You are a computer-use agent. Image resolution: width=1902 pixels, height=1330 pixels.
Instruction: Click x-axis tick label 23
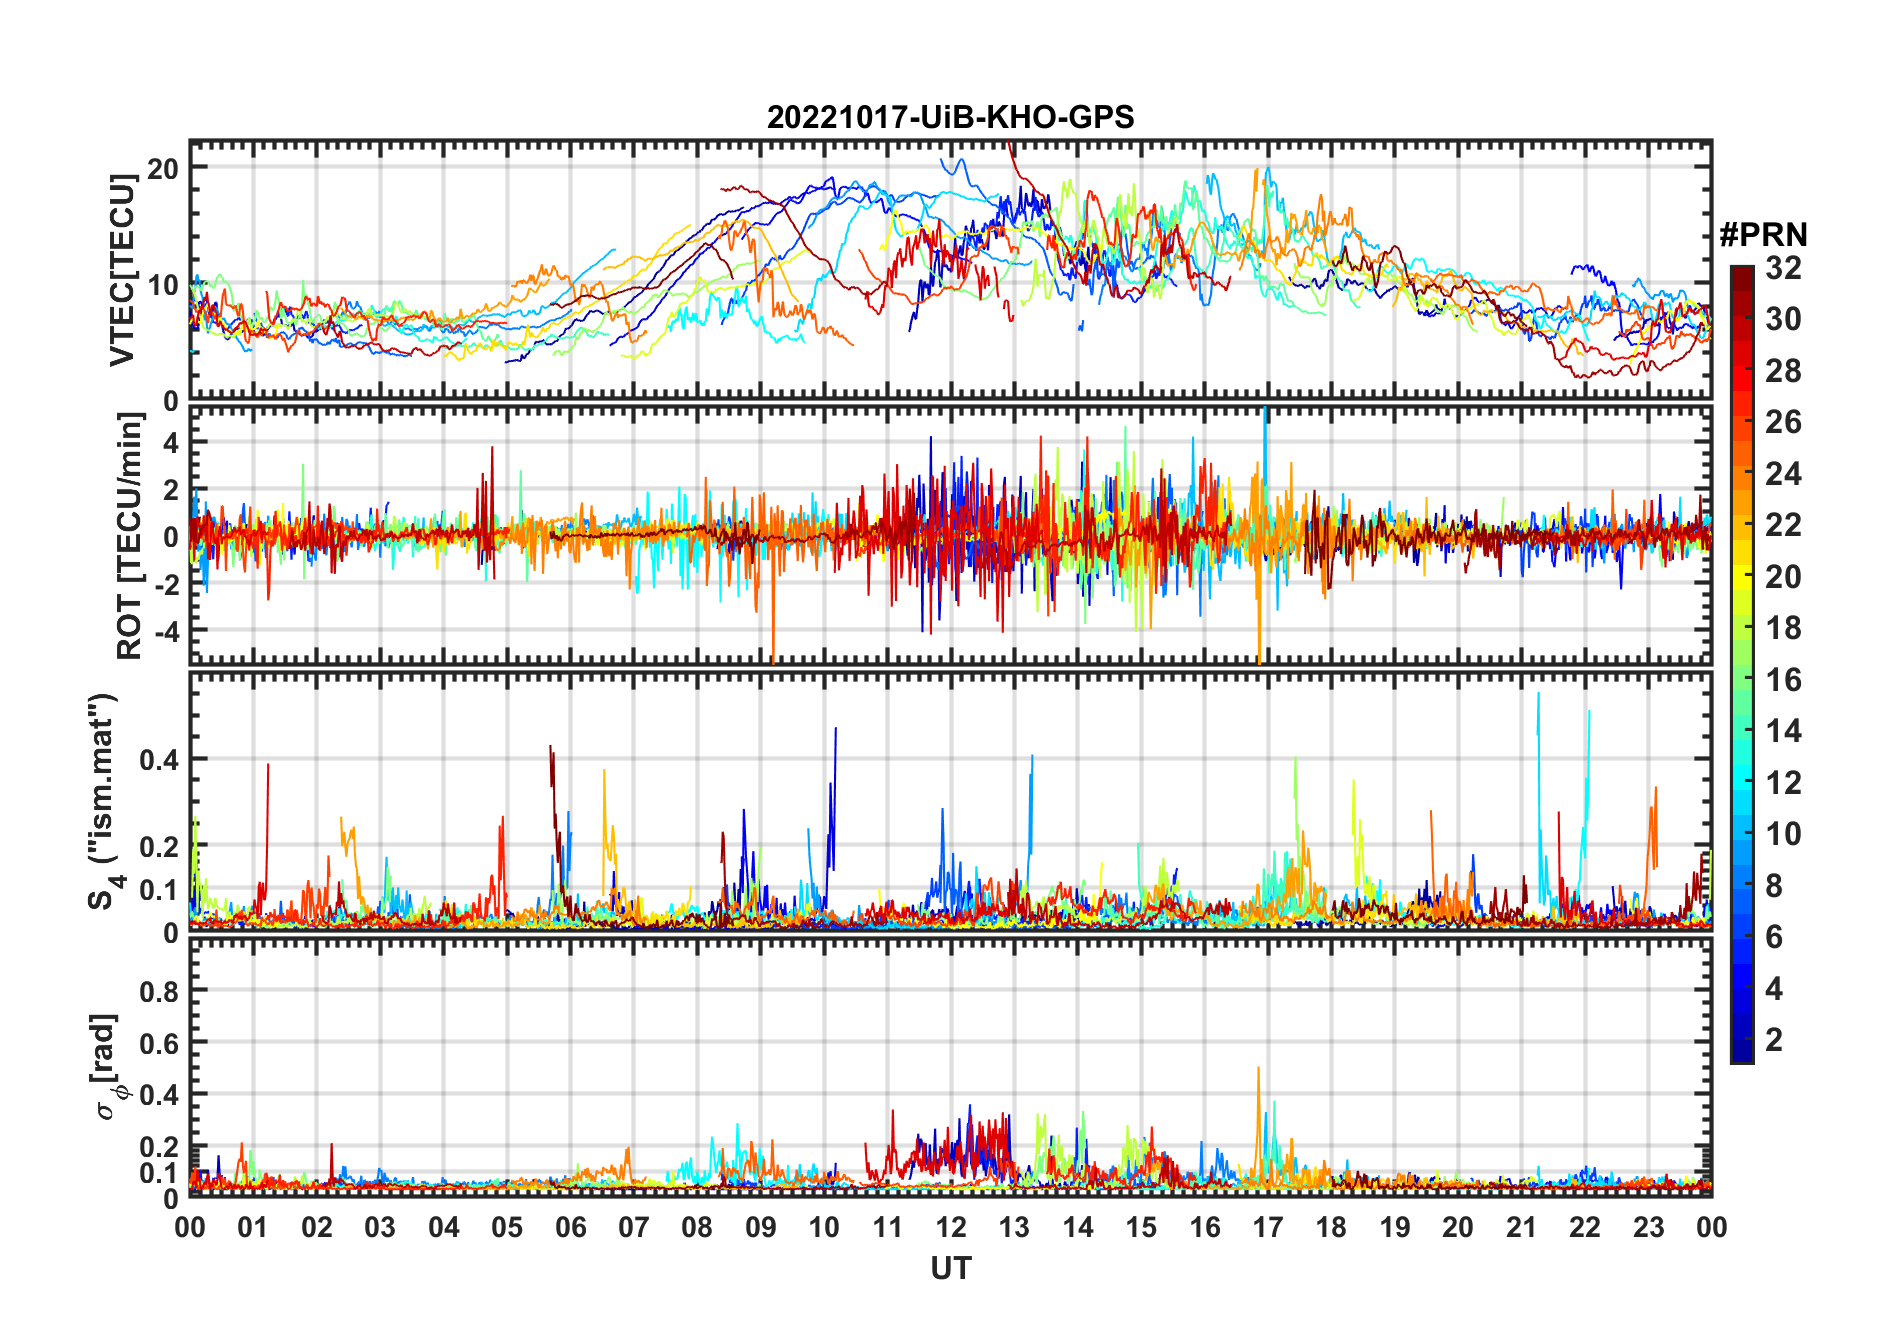click(x=1648, y=1227)
